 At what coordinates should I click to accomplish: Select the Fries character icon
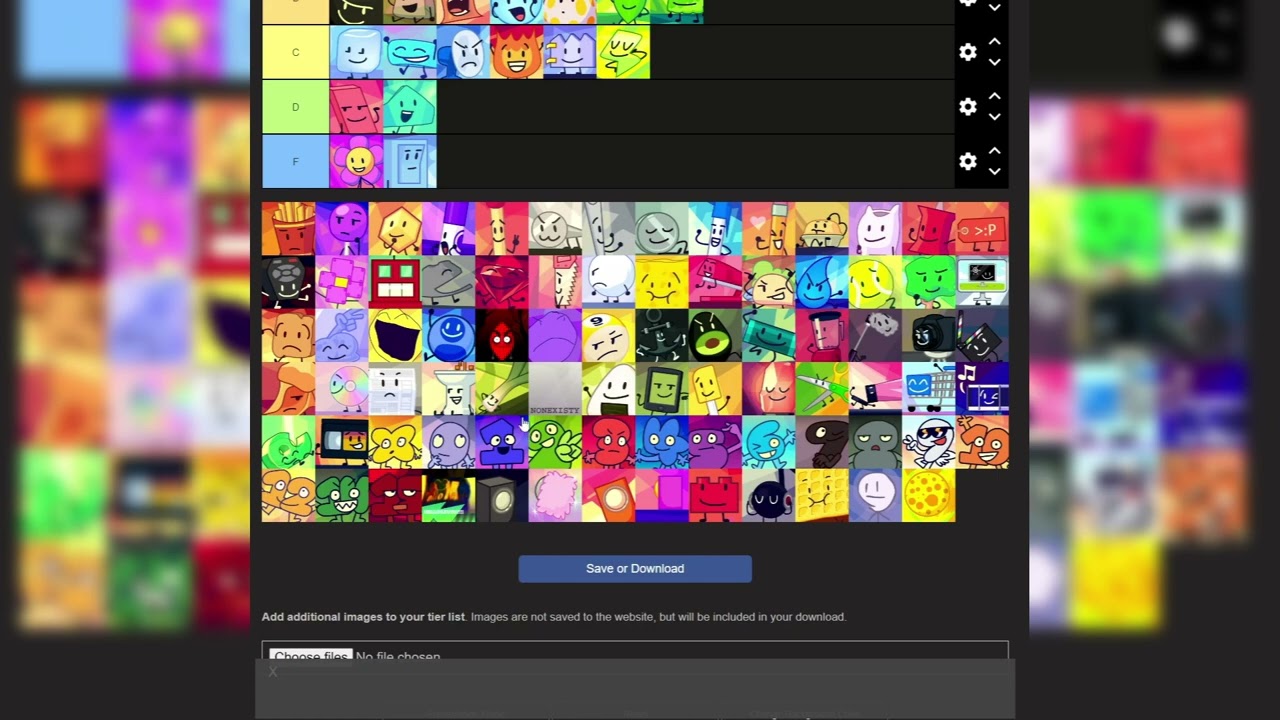click(x=288, y=229)
